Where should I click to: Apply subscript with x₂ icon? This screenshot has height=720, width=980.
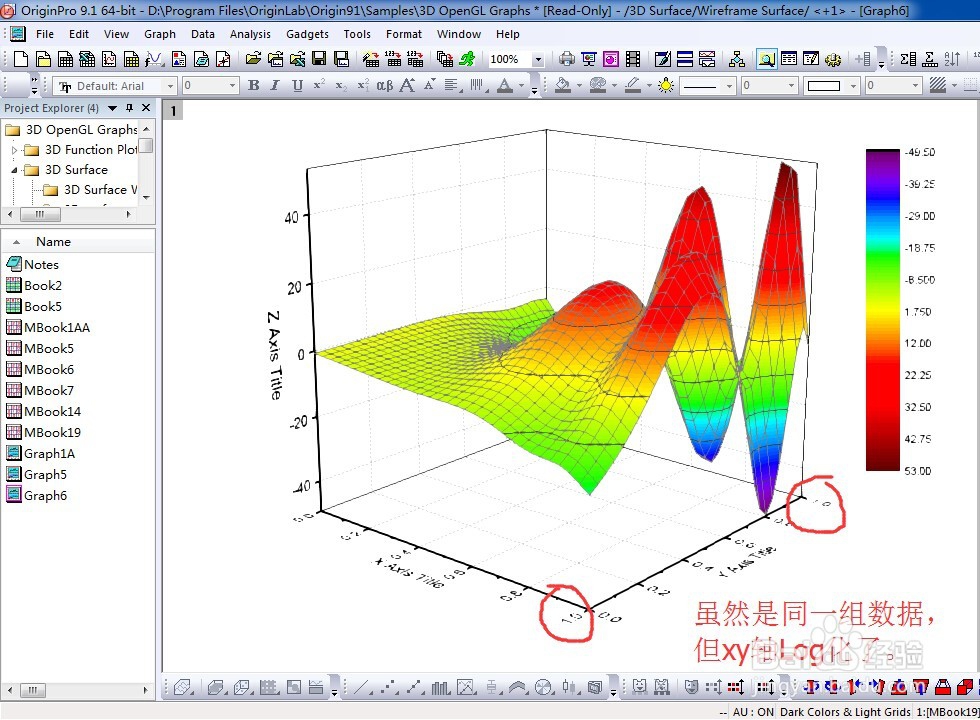point(341,85)
